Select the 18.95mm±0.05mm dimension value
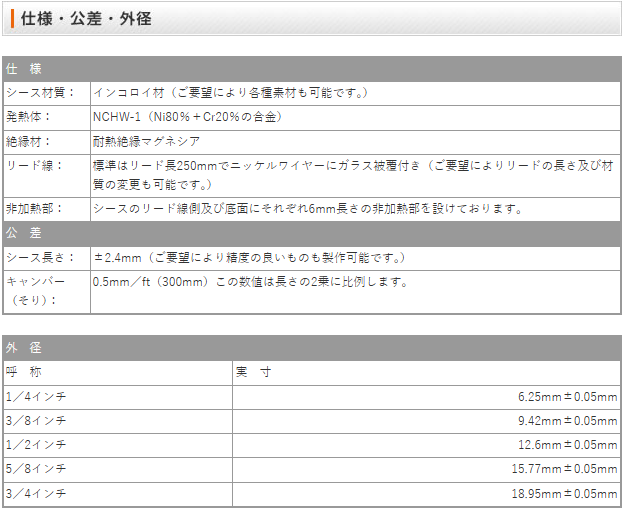The image size is (624, 511). pos(565,492)
